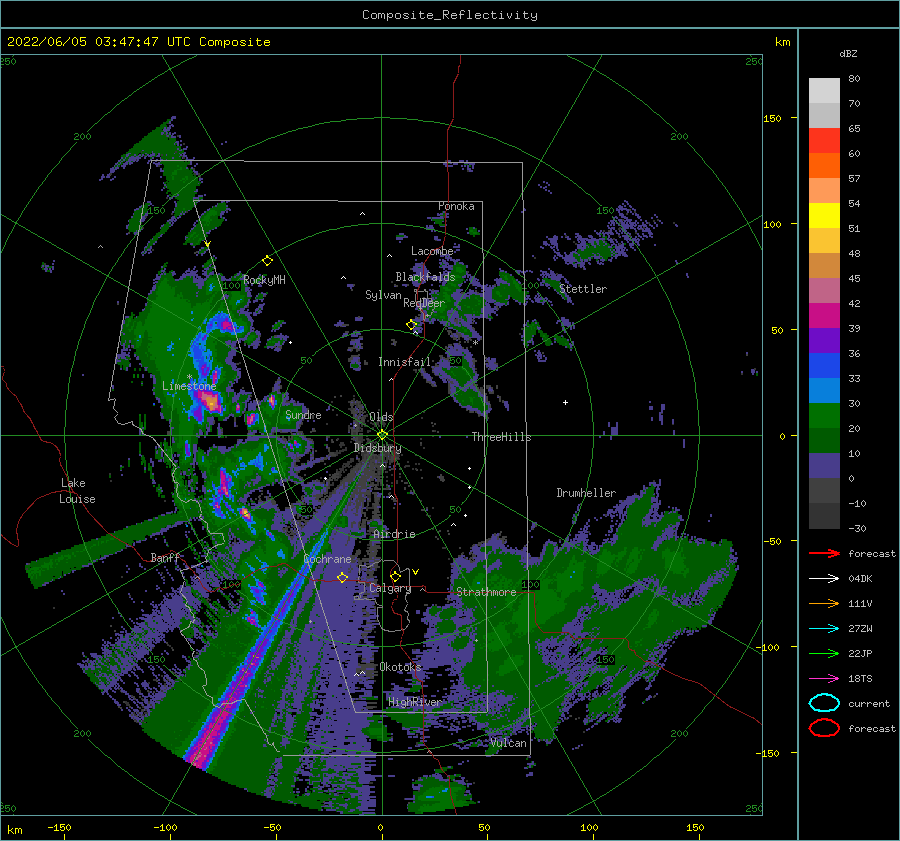
Task: Click the Limestone label
Action: coord(189,386)
